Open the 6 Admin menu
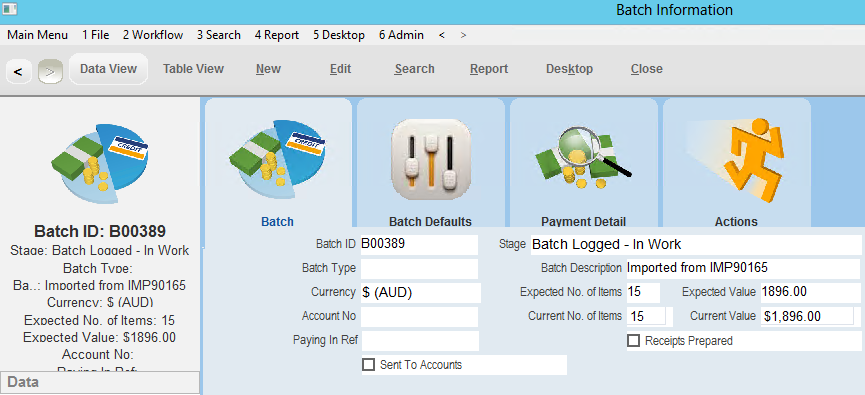 click(402, 35)
